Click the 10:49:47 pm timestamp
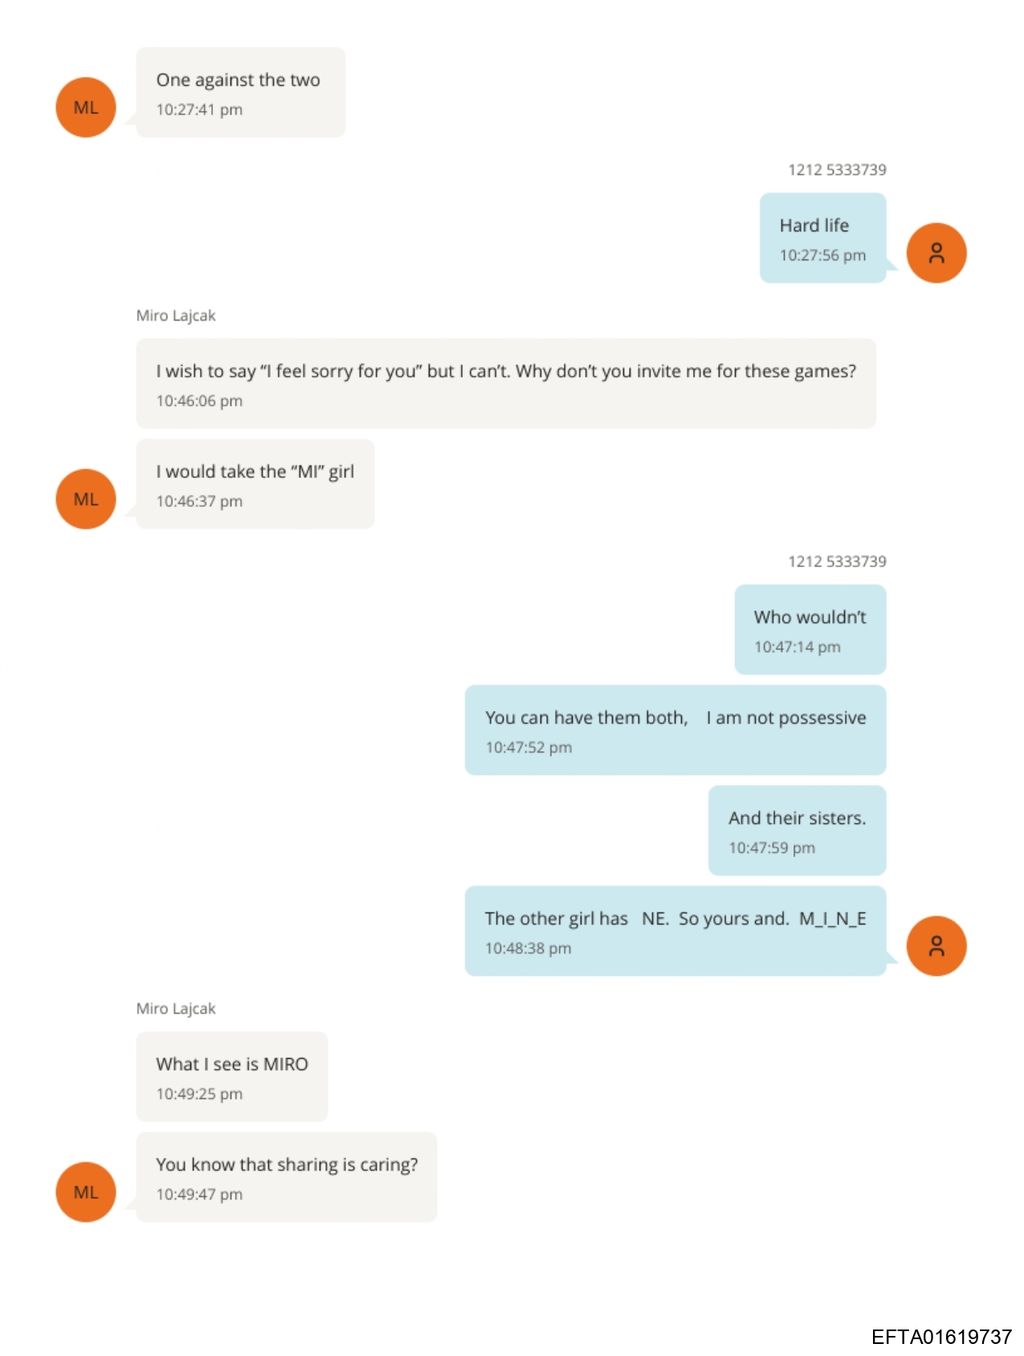The height and width of the screenshot is (1356, 1024). click(x=199, y=1195)
